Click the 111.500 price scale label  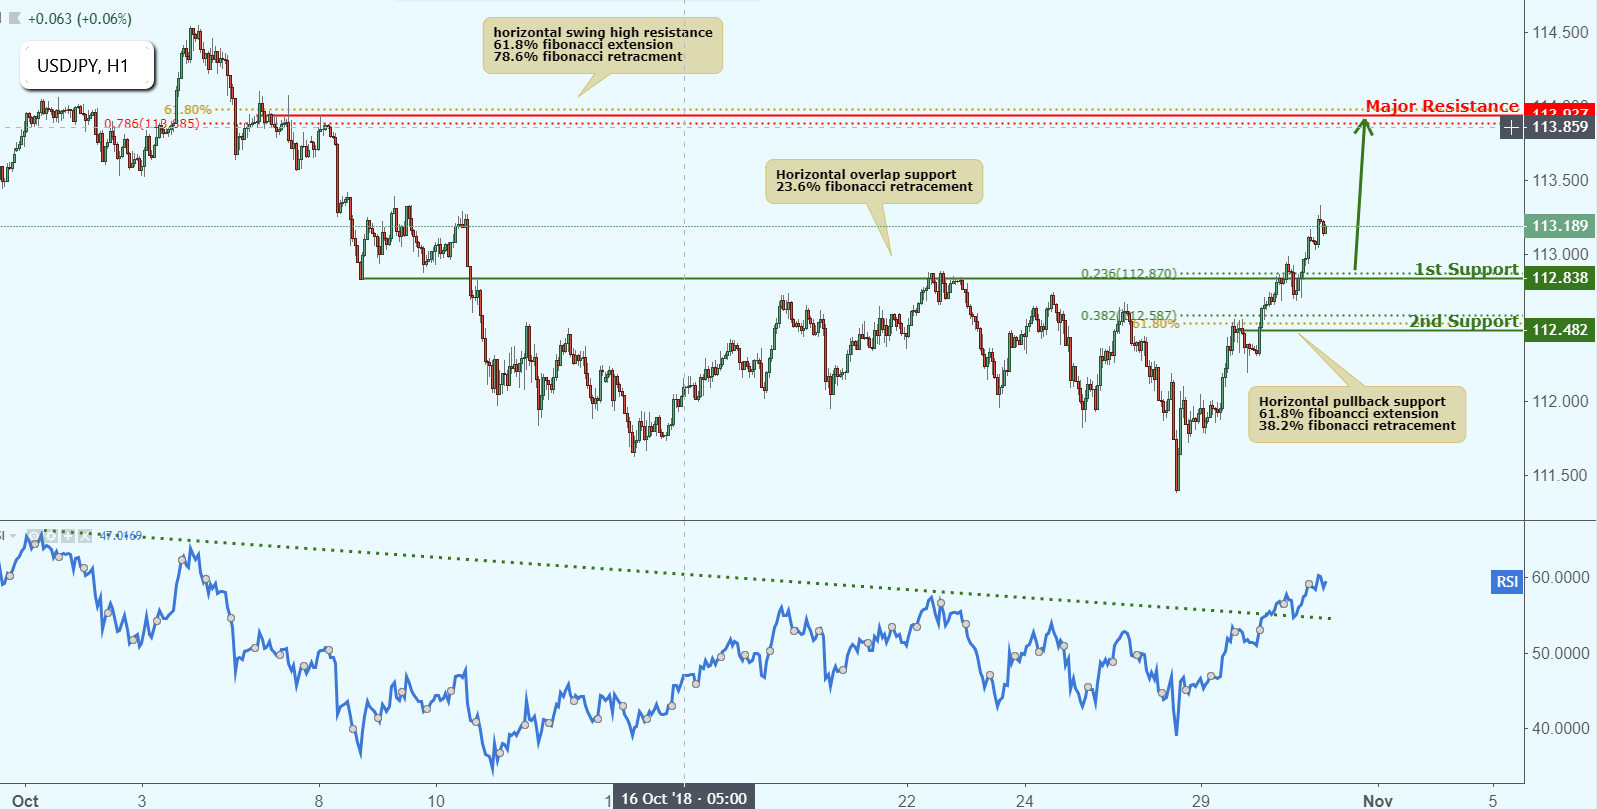click(1560, 475)
